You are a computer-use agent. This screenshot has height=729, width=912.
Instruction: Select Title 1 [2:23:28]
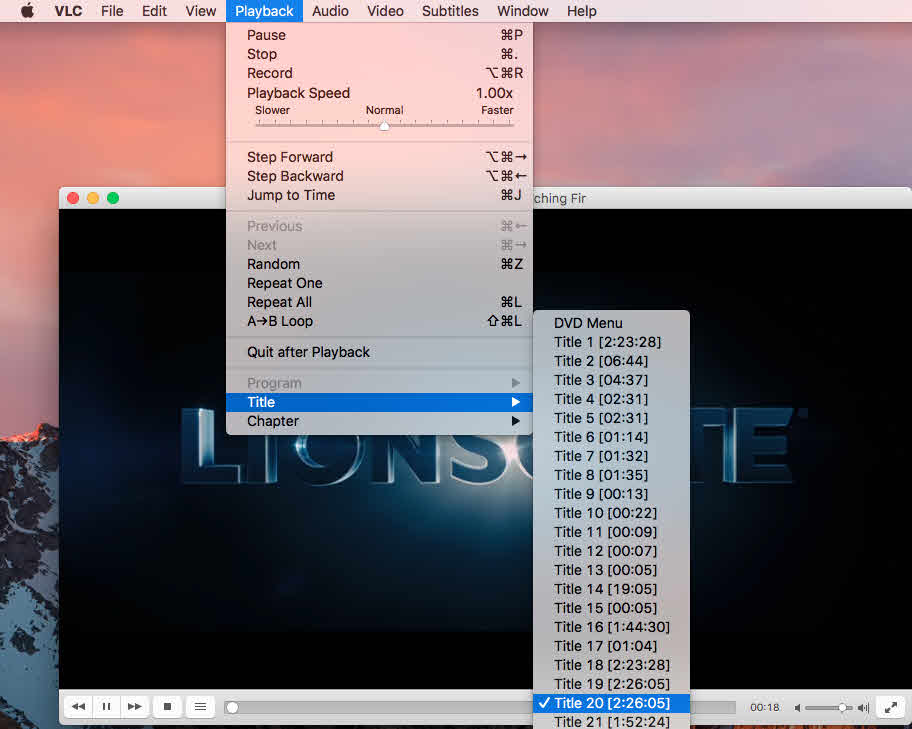611,342
